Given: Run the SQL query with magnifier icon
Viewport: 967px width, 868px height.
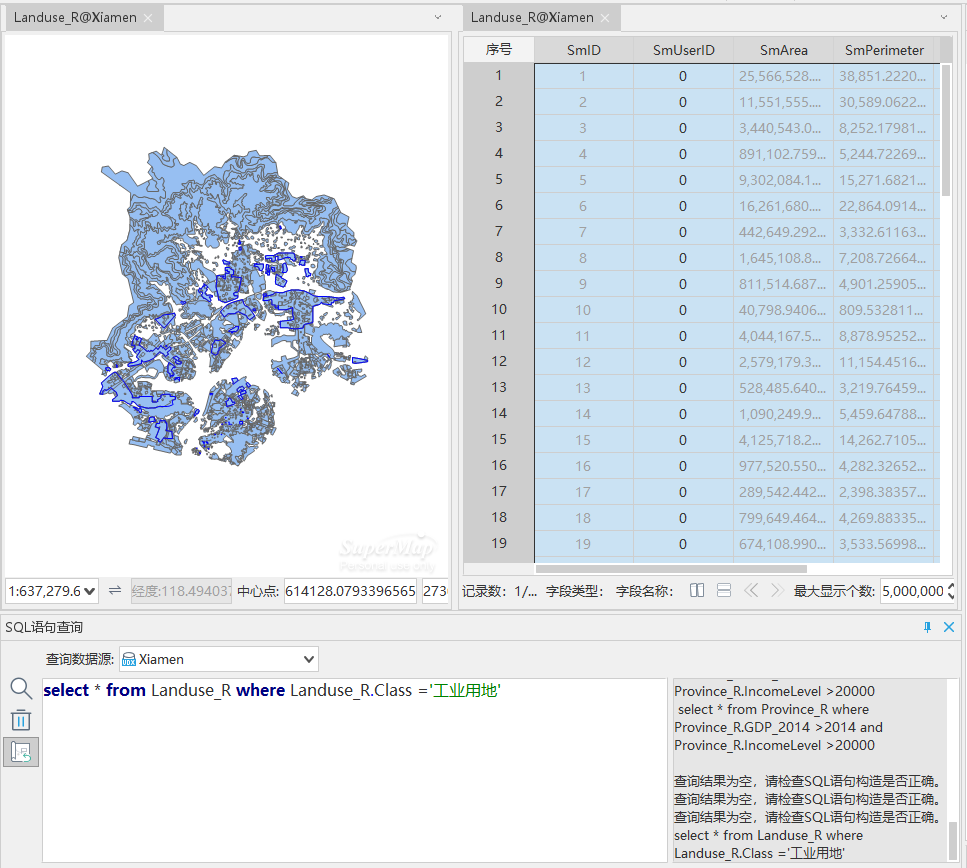Looking at the screenshot, I should tap(21, 688).
